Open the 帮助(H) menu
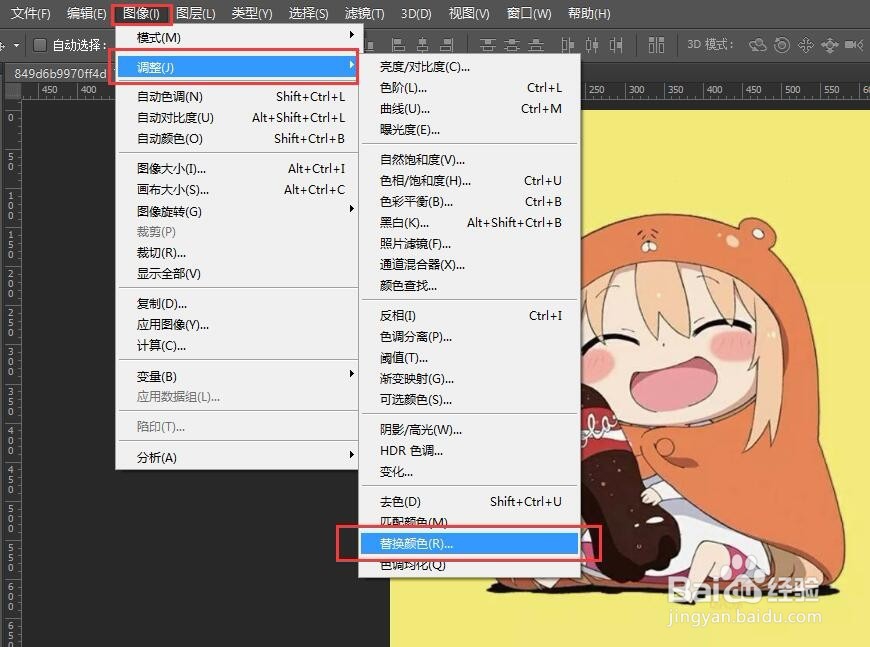Screen dimensions: 870x647 (589, 13)
